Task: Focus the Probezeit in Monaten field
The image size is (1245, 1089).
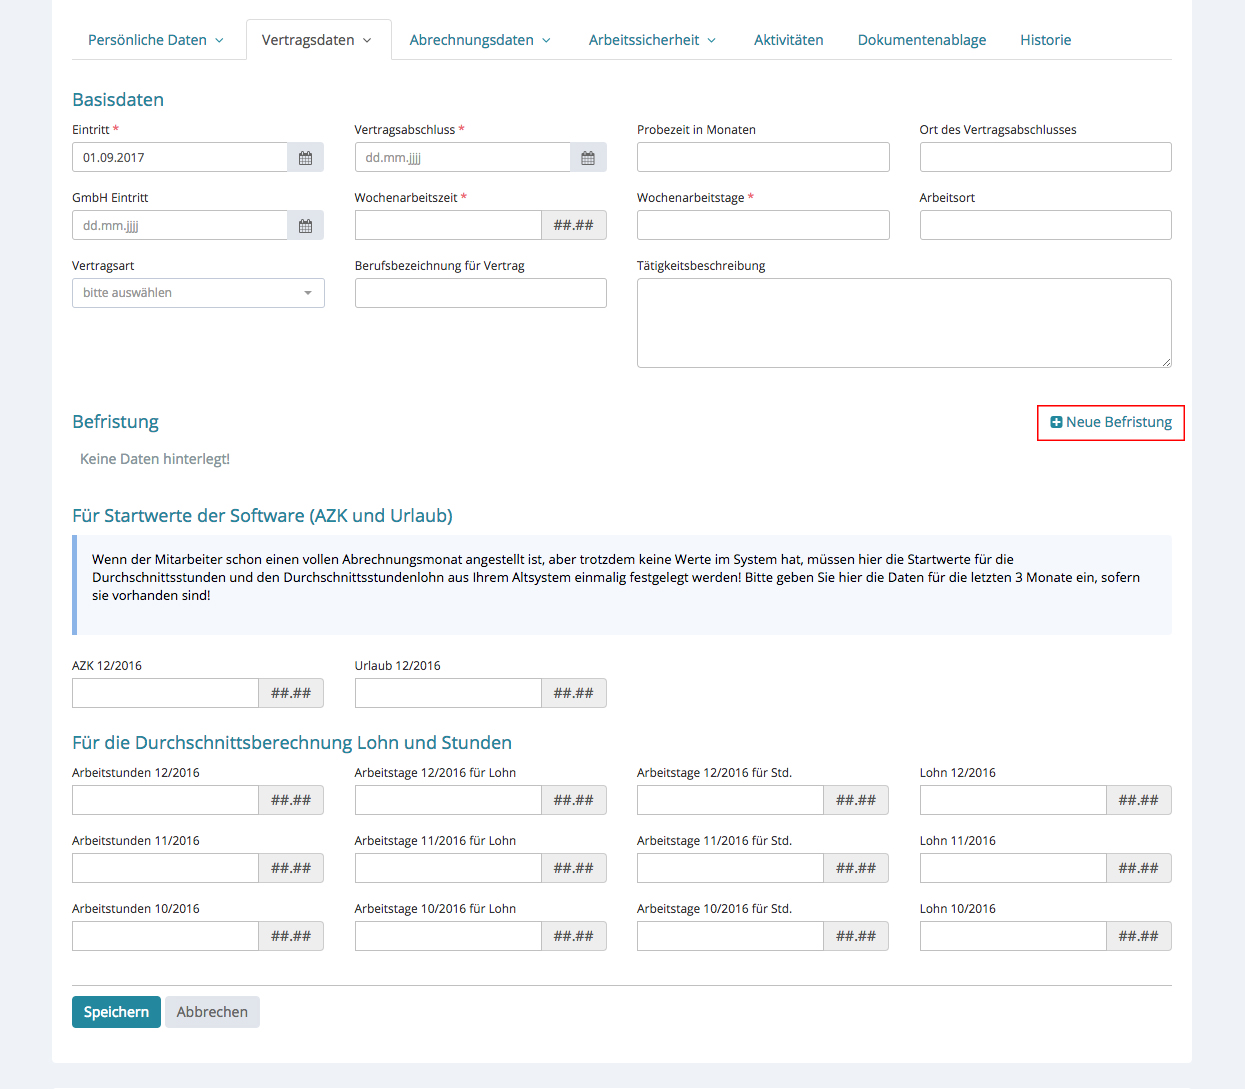Action: 762,158
